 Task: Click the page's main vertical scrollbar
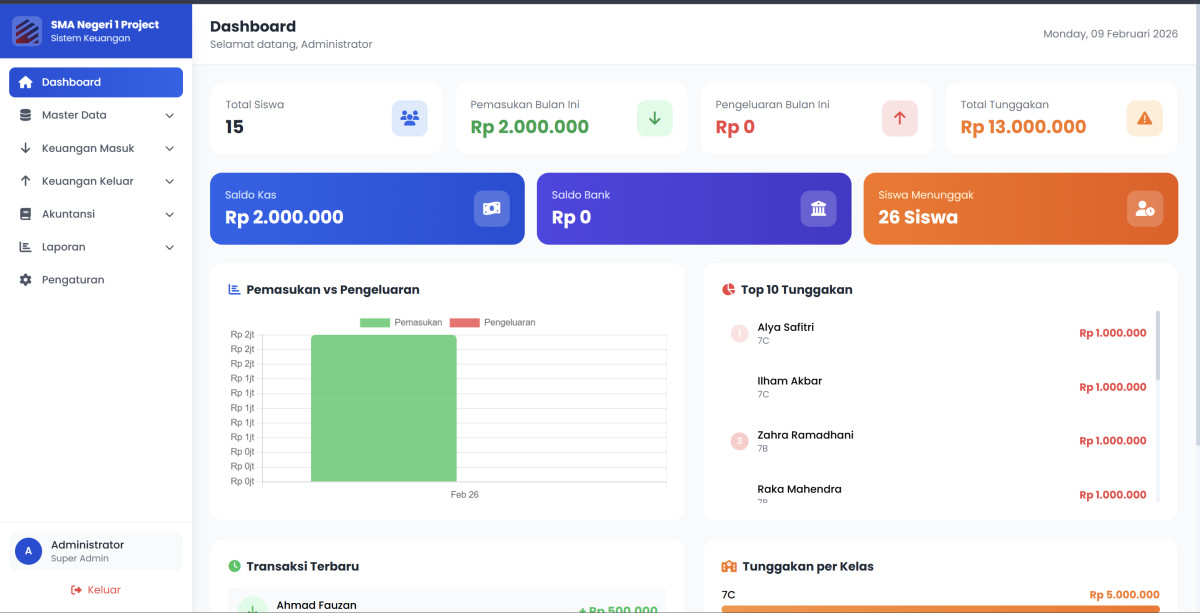tap(1196, 225)
